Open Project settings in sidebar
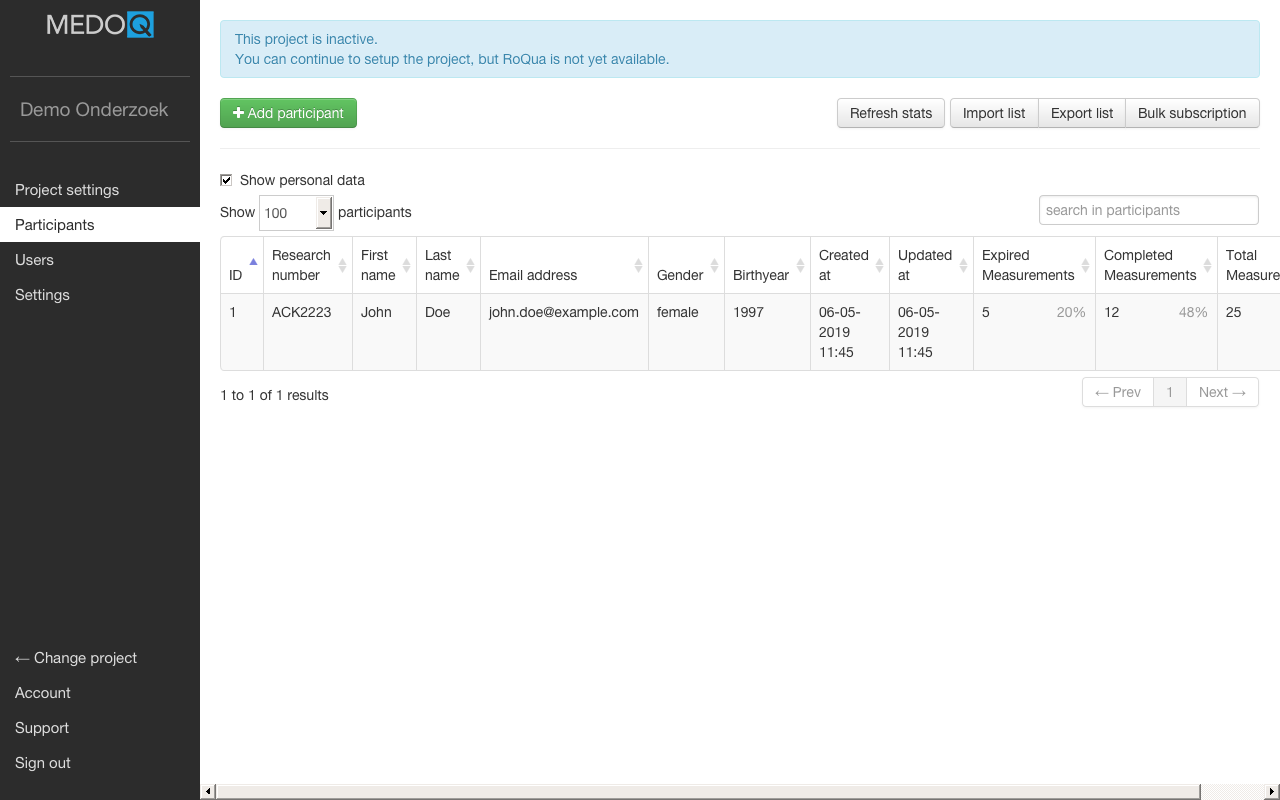 point(67,190)
